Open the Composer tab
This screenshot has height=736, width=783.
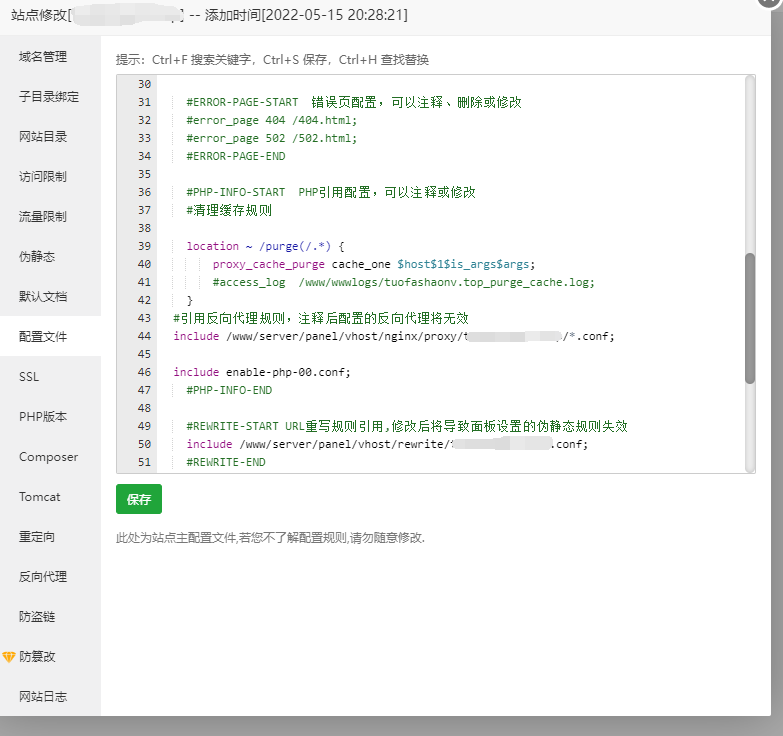tap(48, 456)
